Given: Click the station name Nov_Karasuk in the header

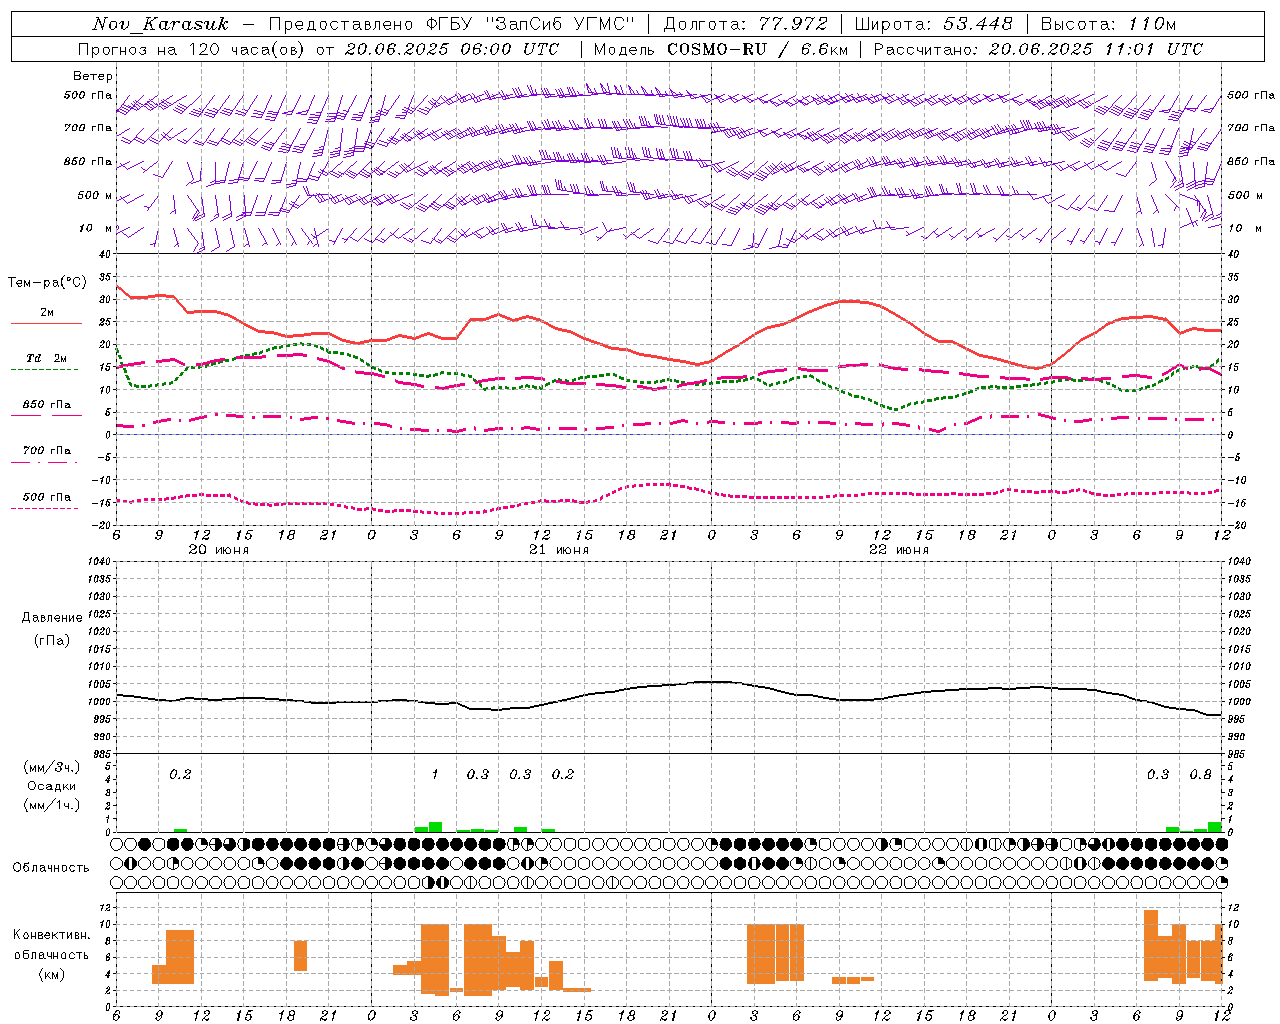Looking at the screenshot, I should [x=160, y=24].
